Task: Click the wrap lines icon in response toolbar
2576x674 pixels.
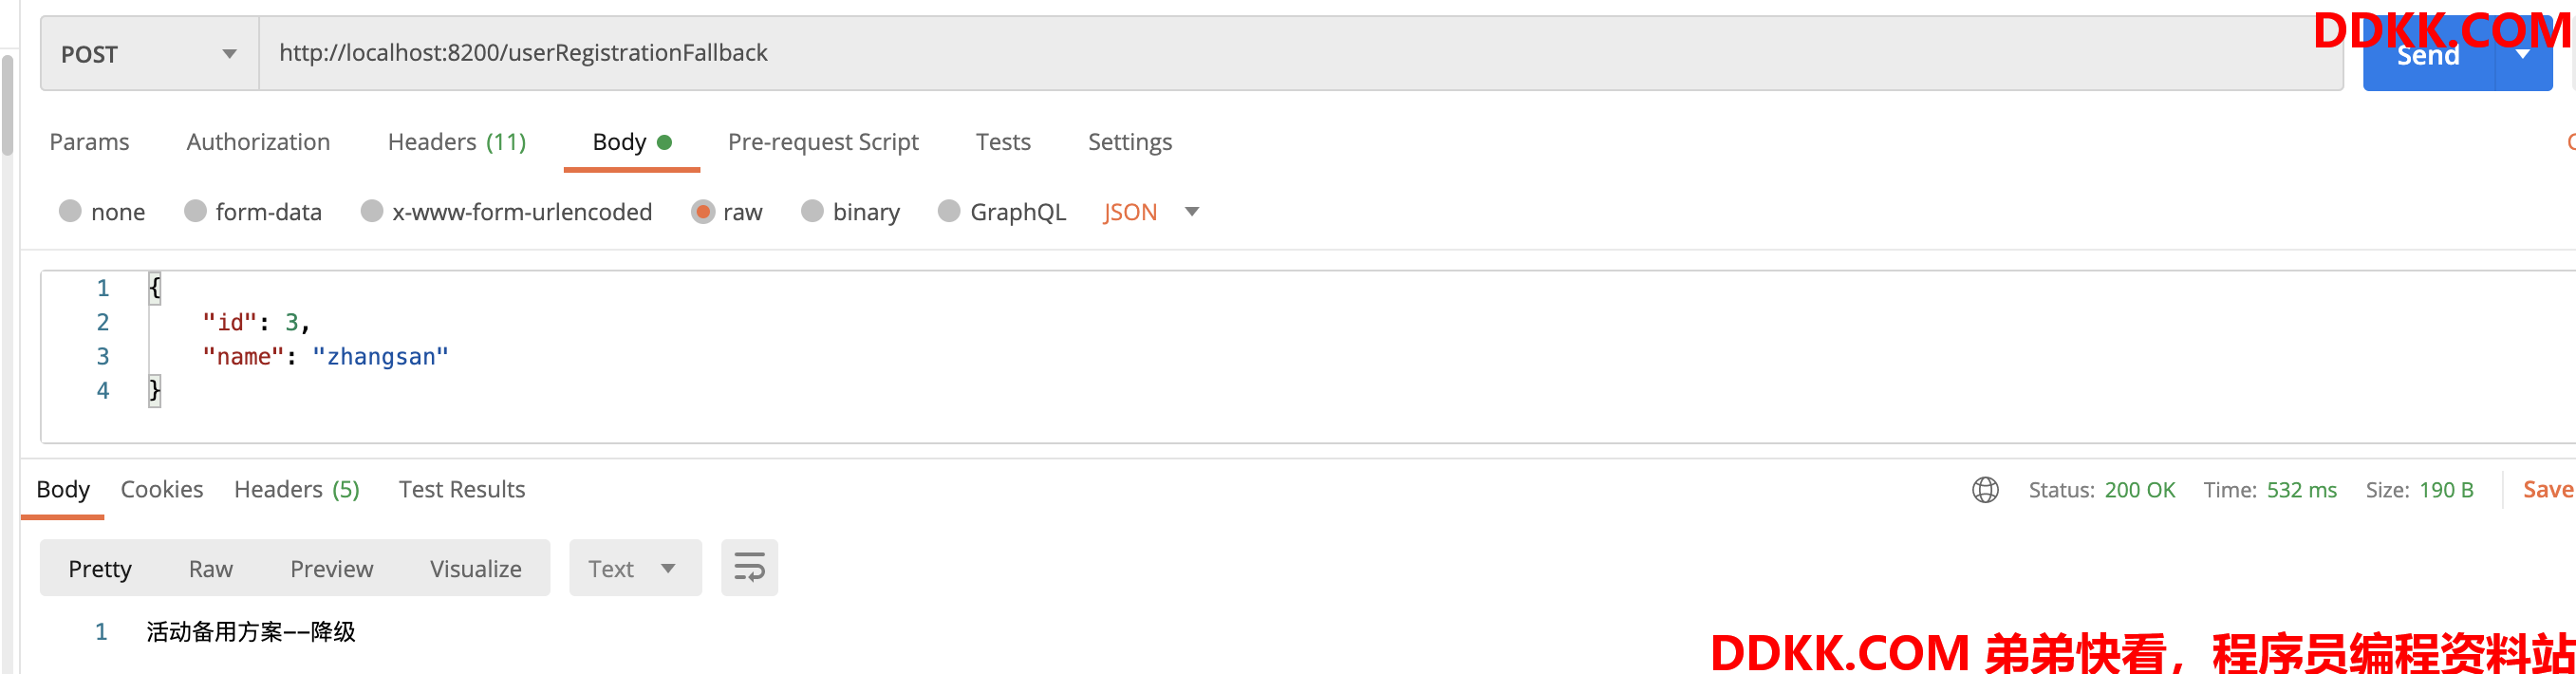Action: (749, 568)
